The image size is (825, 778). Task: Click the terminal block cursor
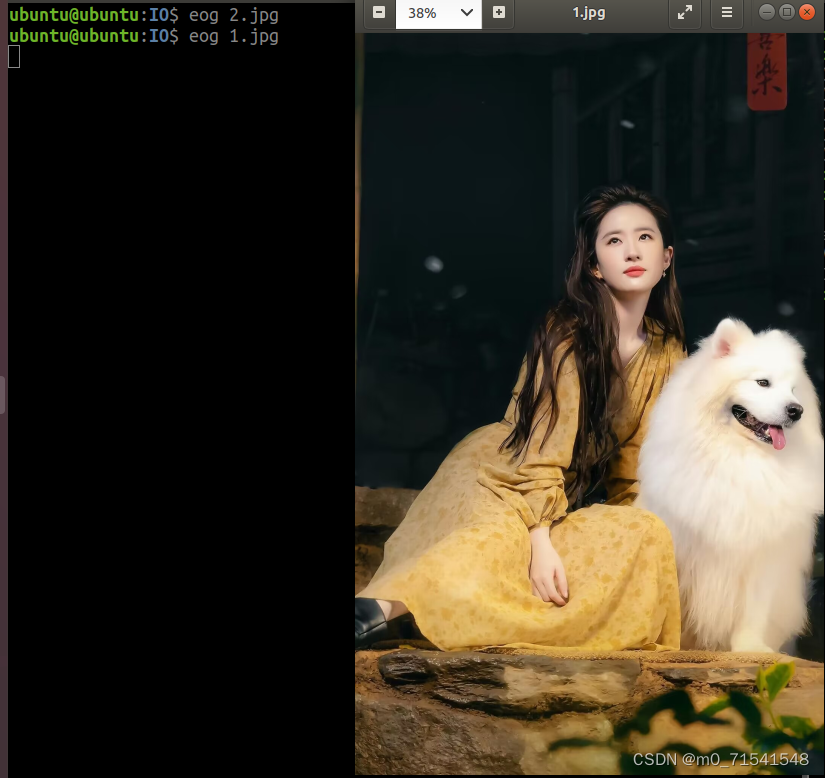[12, 57]
